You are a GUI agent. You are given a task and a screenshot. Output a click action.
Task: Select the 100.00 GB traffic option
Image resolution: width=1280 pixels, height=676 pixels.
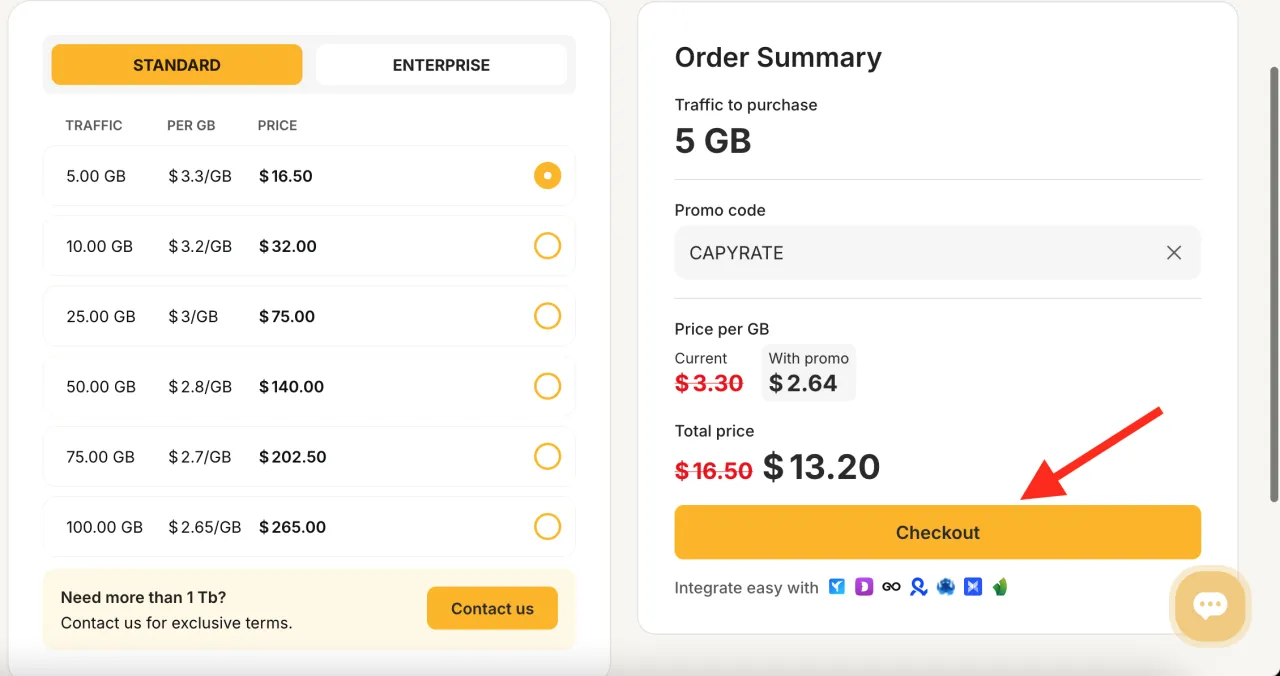point(547,527)
